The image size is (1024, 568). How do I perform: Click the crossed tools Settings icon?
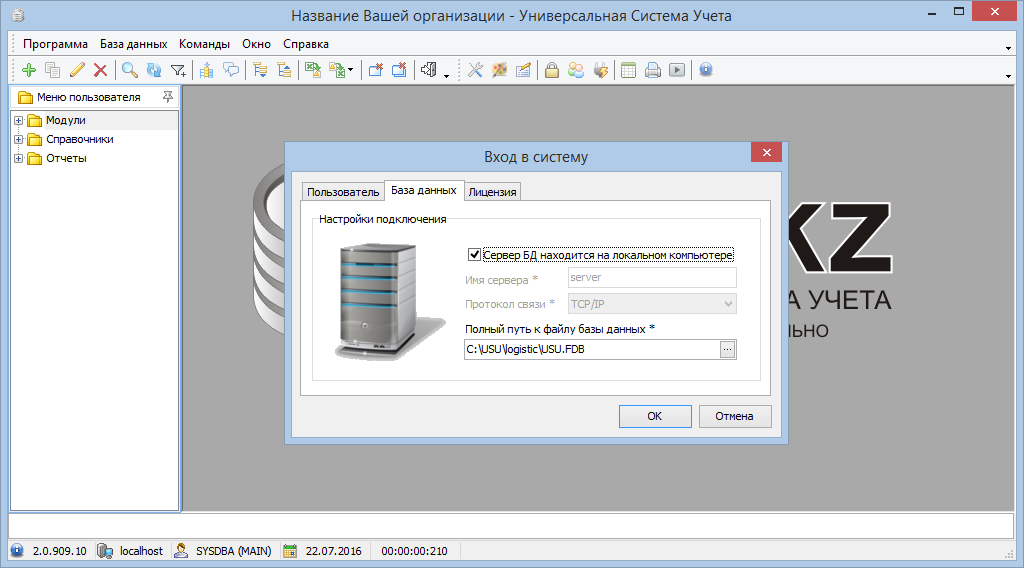click(x=475, y=70)
